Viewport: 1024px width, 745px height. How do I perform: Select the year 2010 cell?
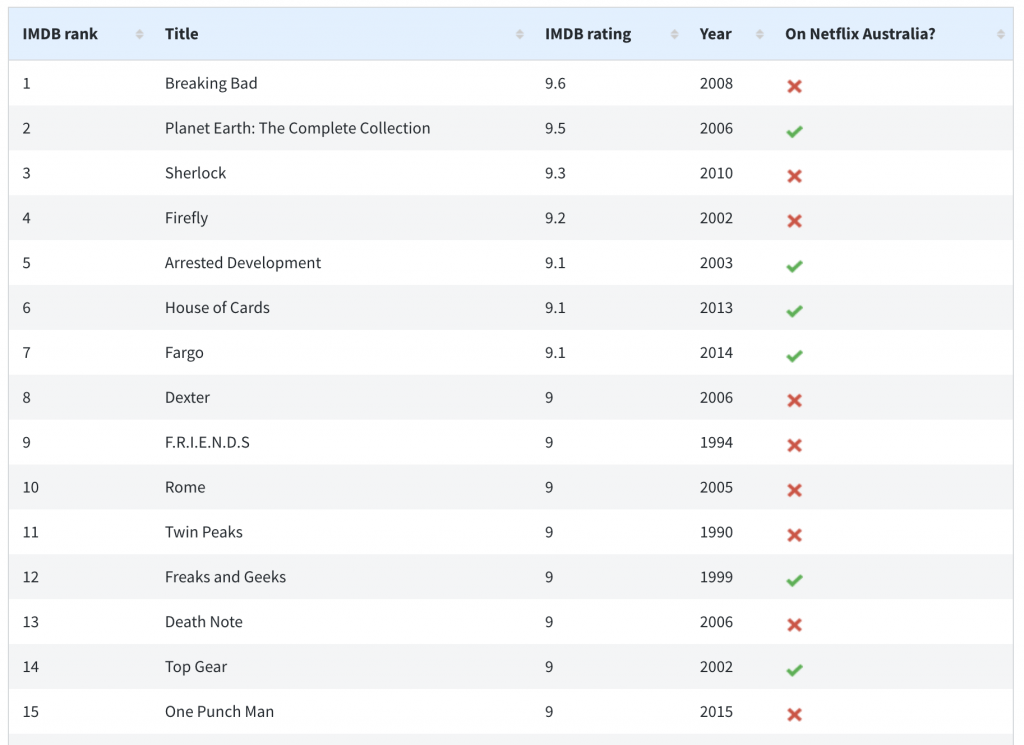coord(716,173)
